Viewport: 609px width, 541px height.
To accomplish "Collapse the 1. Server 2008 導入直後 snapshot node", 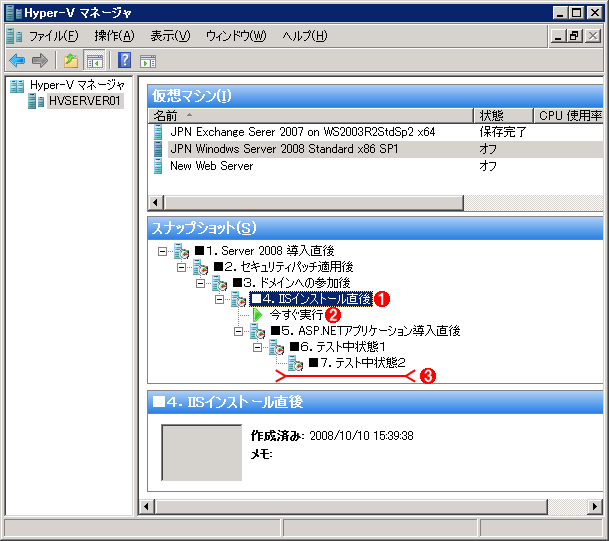I will click(162, 252).
